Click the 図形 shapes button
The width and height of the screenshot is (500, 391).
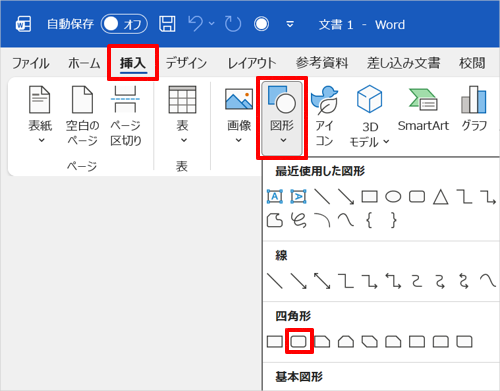(x=282, y=118)
